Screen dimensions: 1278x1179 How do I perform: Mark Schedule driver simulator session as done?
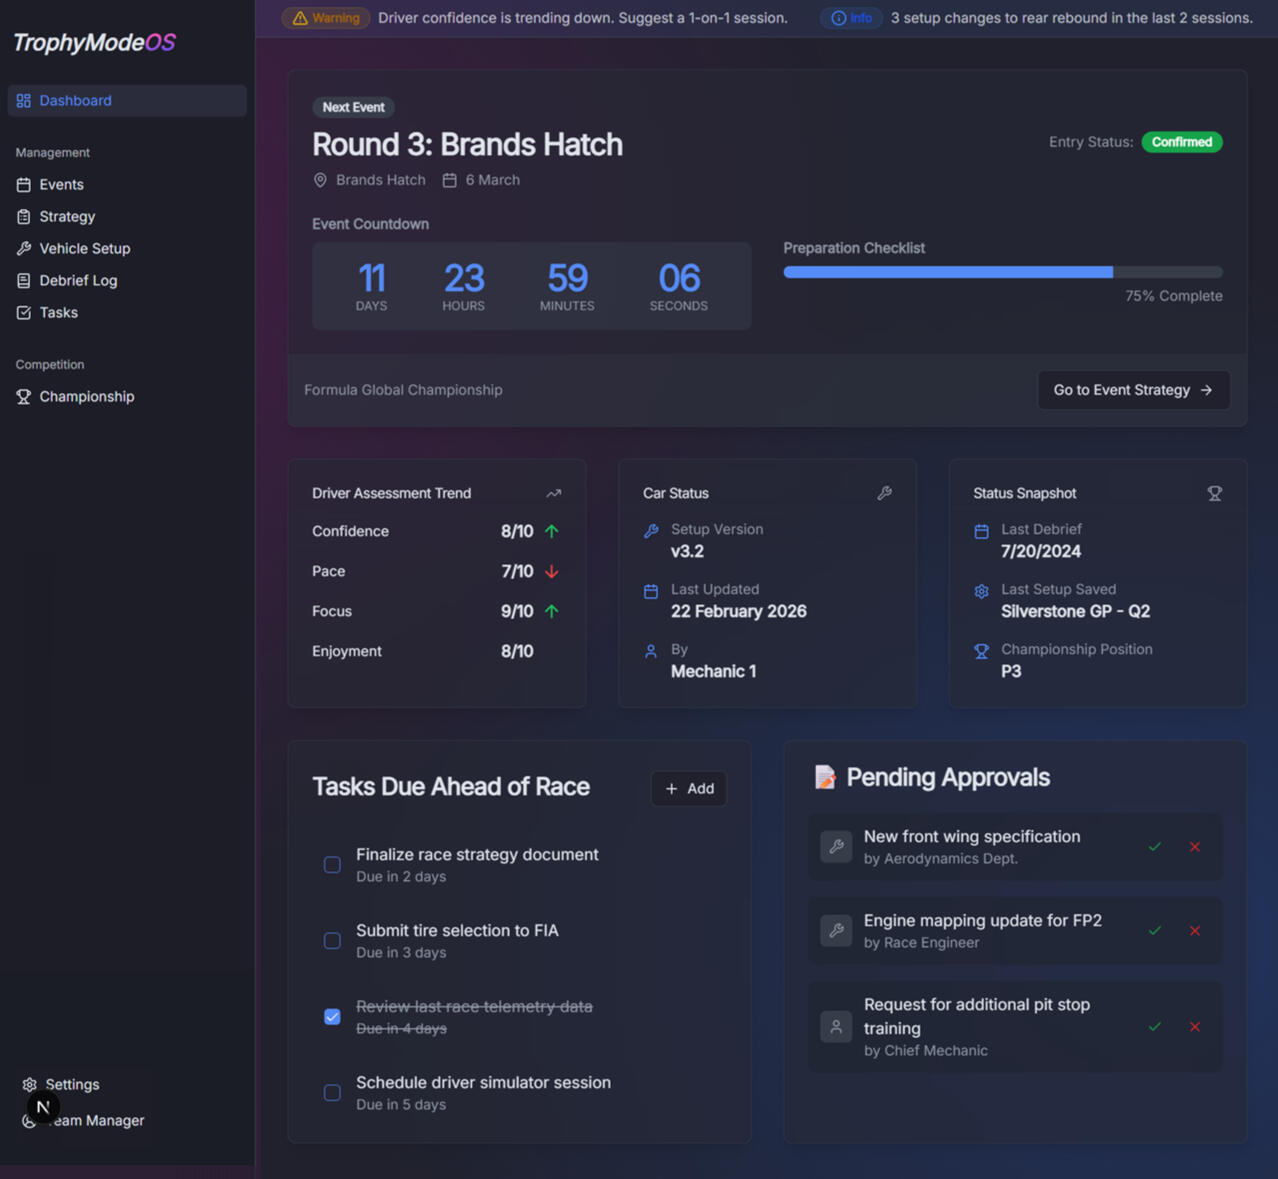[x=332, y=1093]
